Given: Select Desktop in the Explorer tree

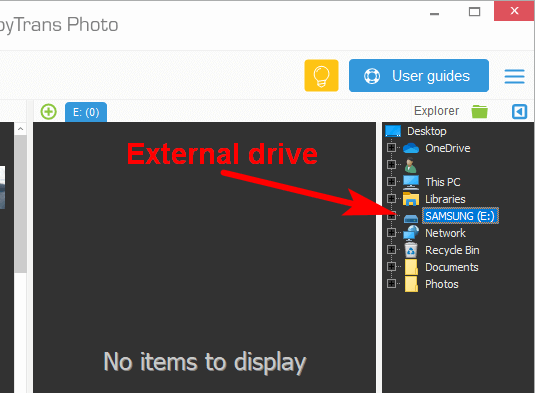Looking at the screenshot, I should coord(426,131).
